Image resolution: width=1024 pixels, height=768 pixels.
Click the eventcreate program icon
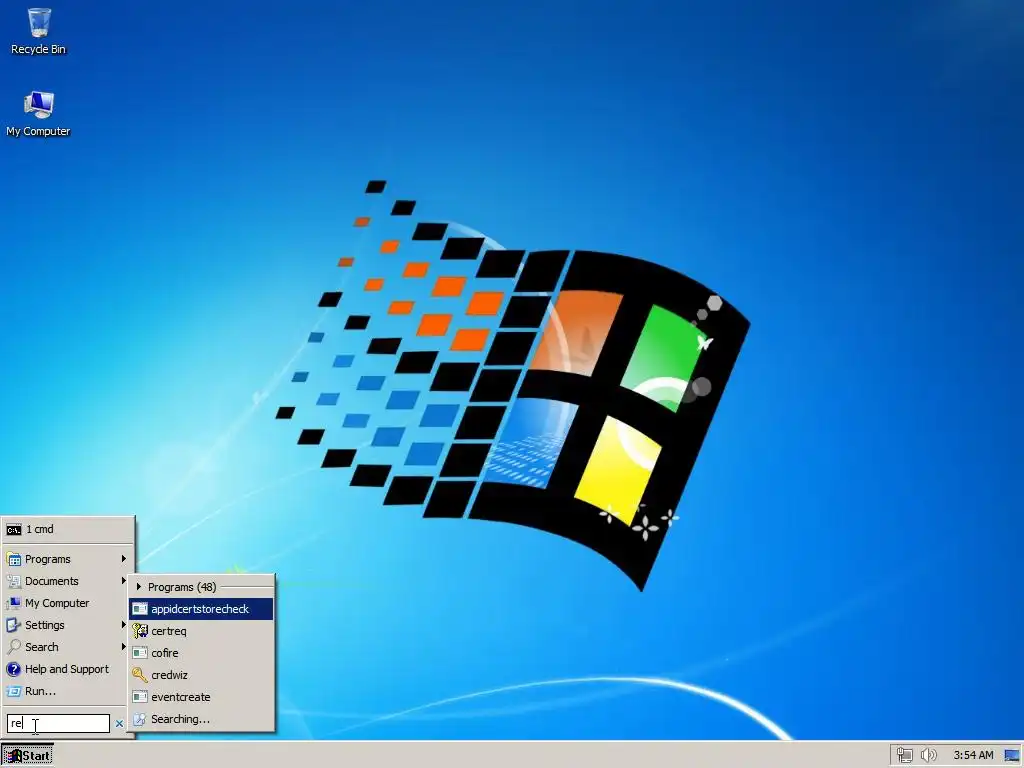tap(140, 697)
